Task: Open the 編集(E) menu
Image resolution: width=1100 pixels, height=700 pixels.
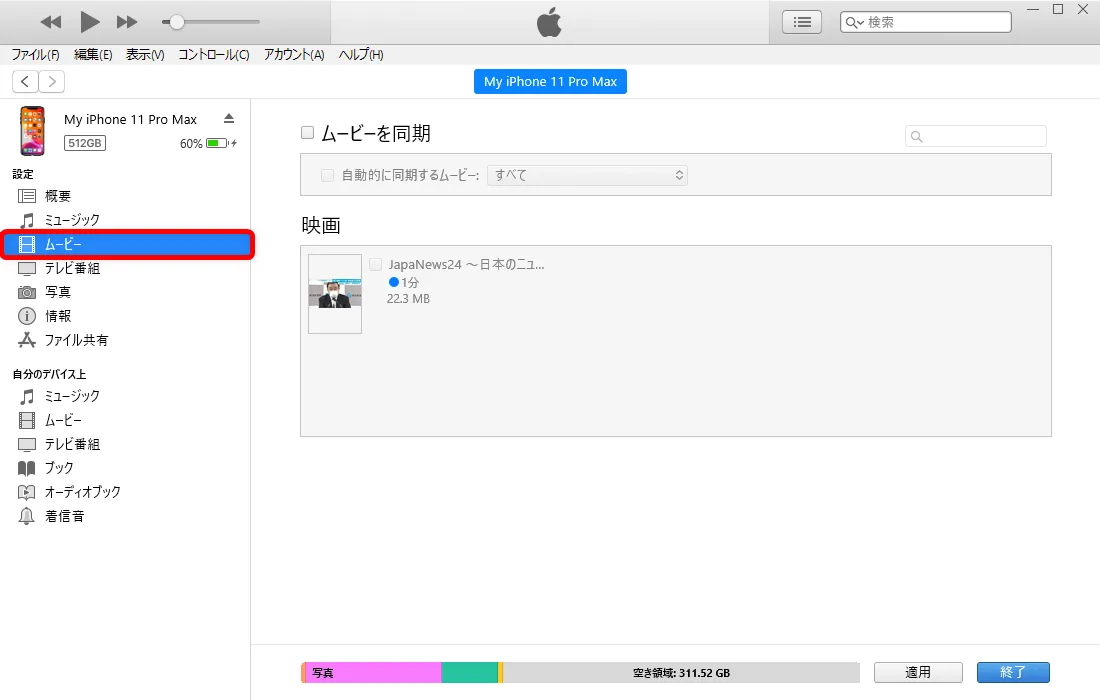Action: click(x=93, y=55)
